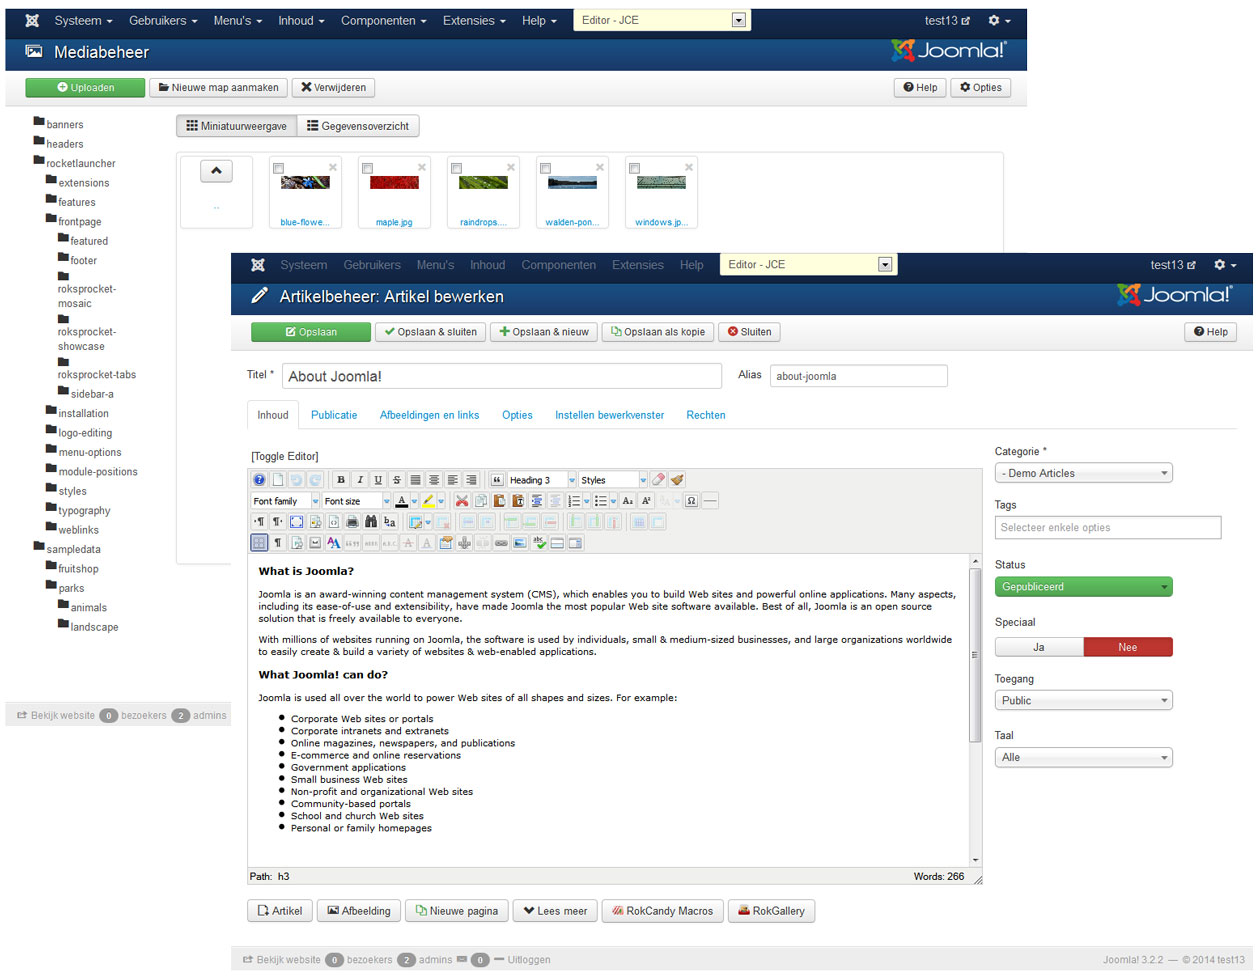Image resolution: width=1260 pixels, height=979 pixels.
Task: Click the cleanup broom icon
Action: 677,480
